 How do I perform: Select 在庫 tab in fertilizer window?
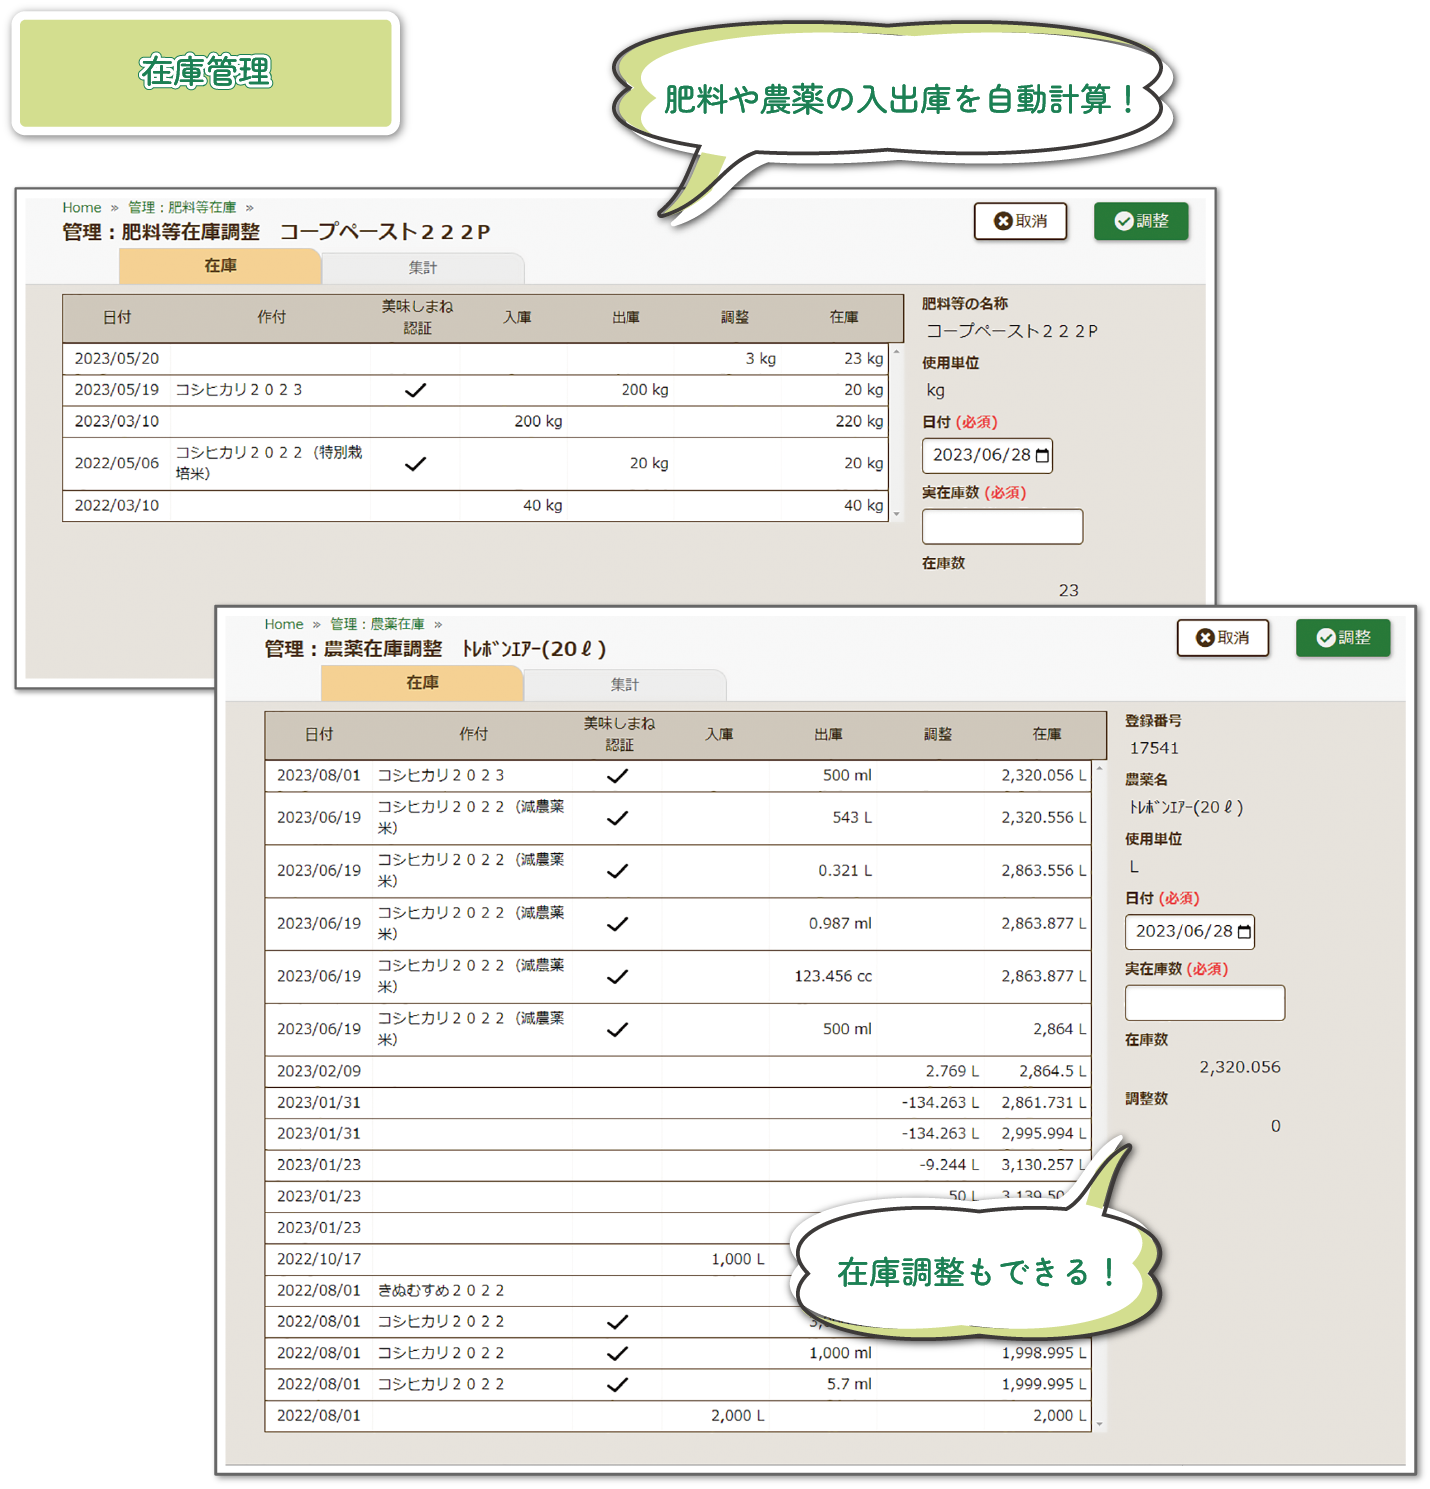tap(220, 266)
